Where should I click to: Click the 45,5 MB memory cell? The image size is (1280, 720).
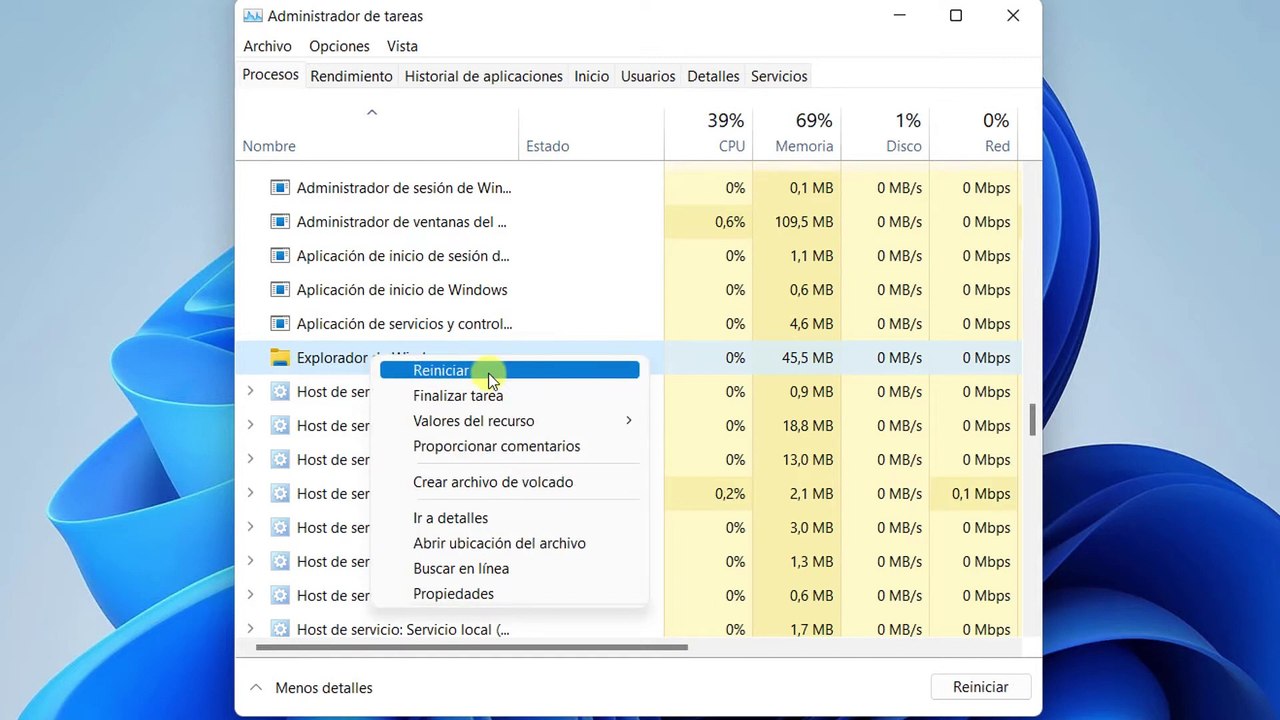tap(796, 358)
